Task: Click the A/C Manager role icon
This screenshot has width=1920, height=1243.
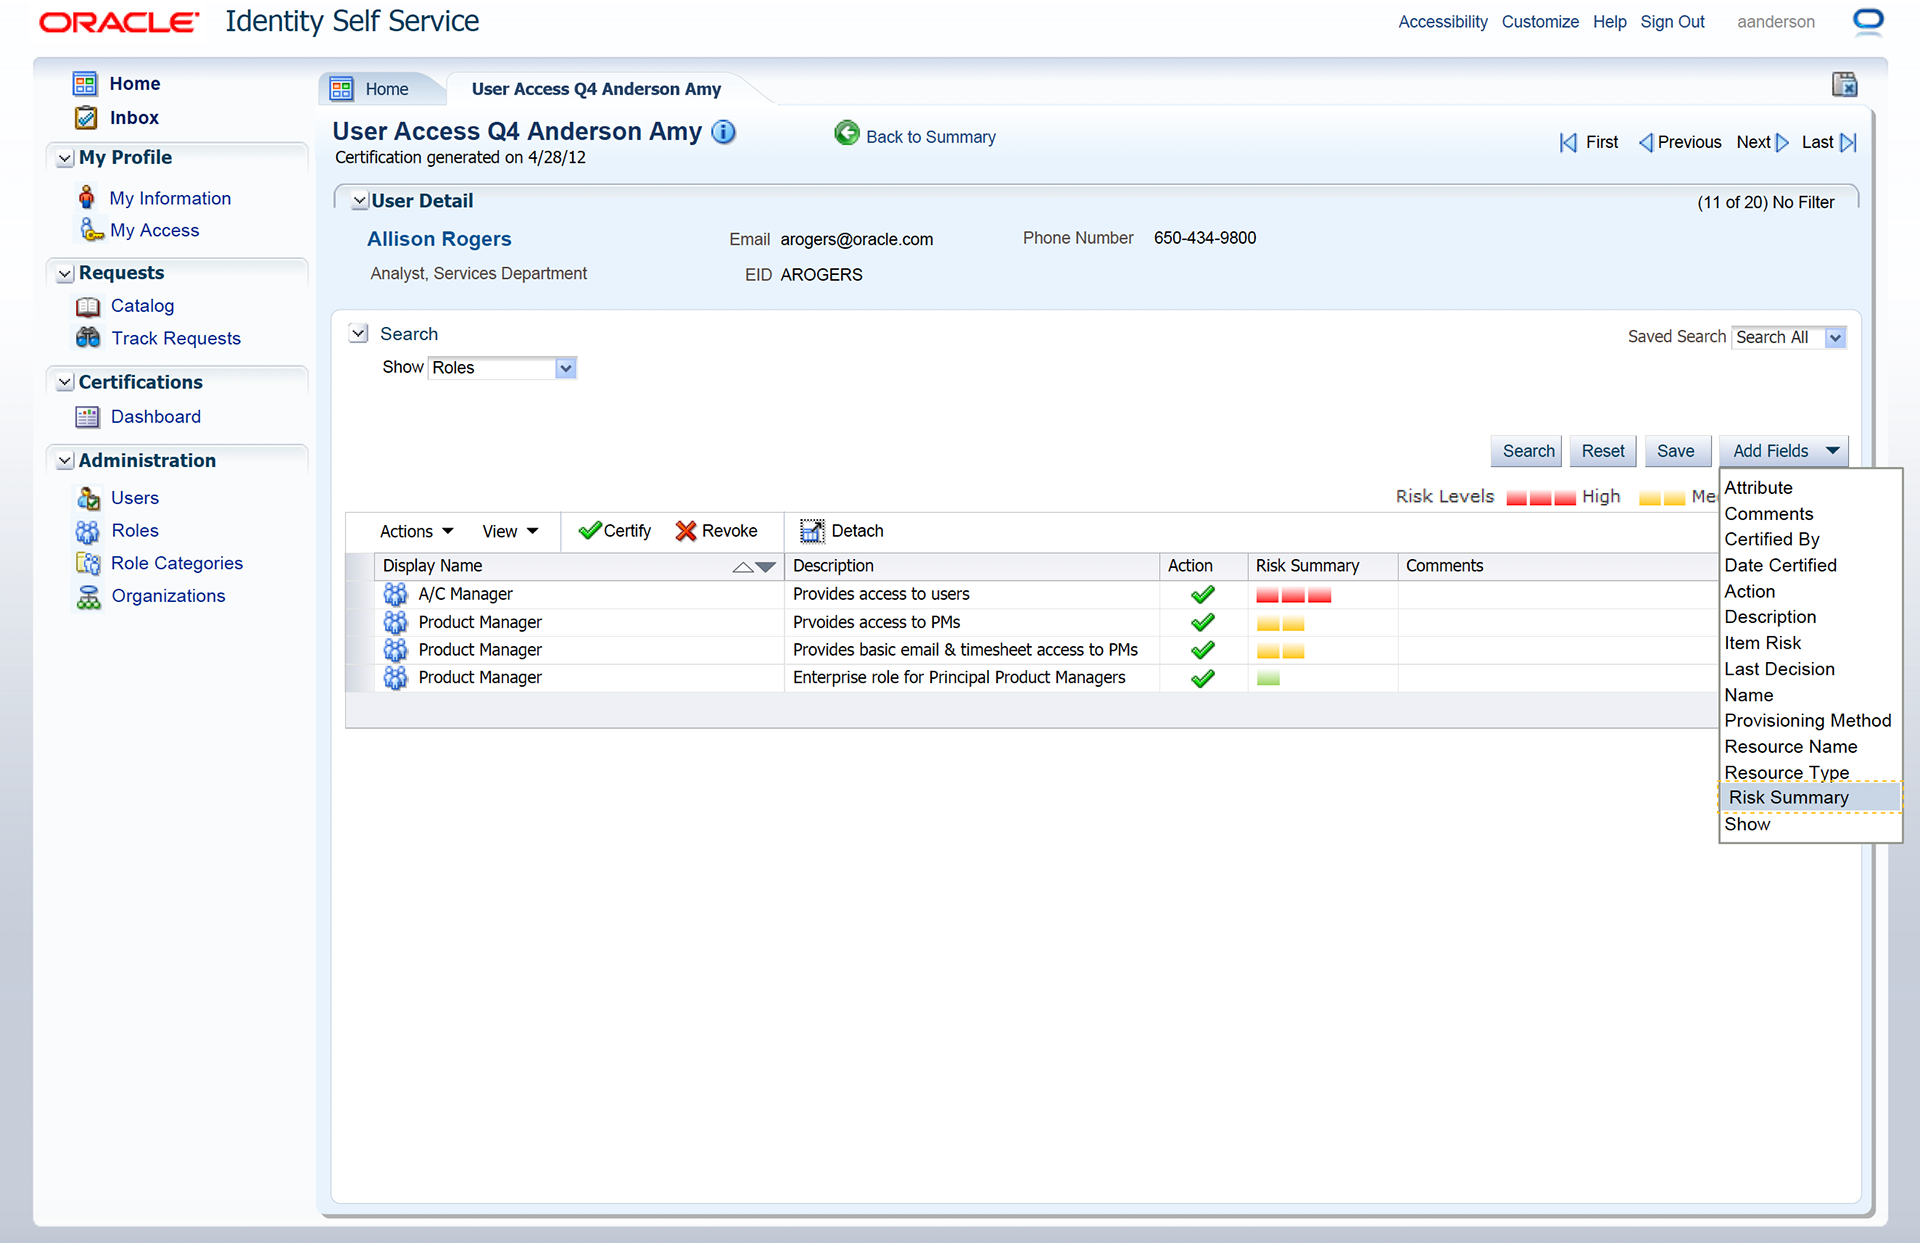Action: pos(396,594)
